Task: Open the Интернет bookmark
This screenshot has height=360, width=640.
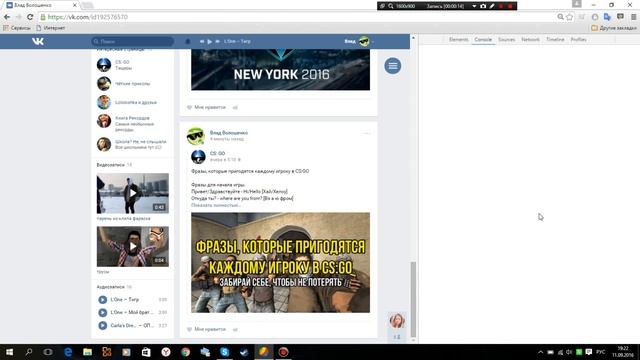Action: click(51, 28)
